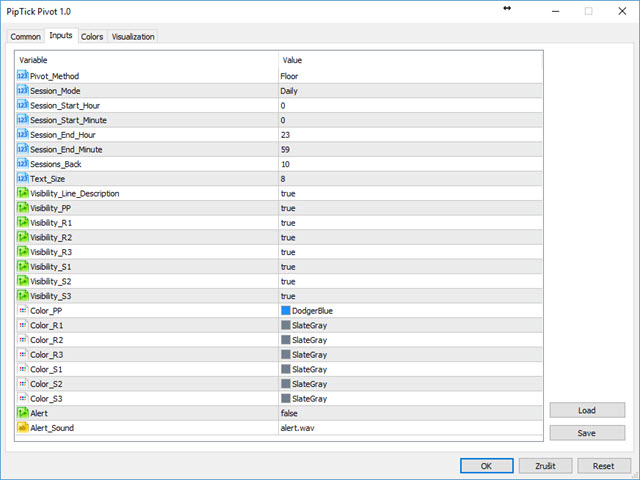Click the green icon beside Visibility_S2
This screenshot has height=480, width=640.
22,281
